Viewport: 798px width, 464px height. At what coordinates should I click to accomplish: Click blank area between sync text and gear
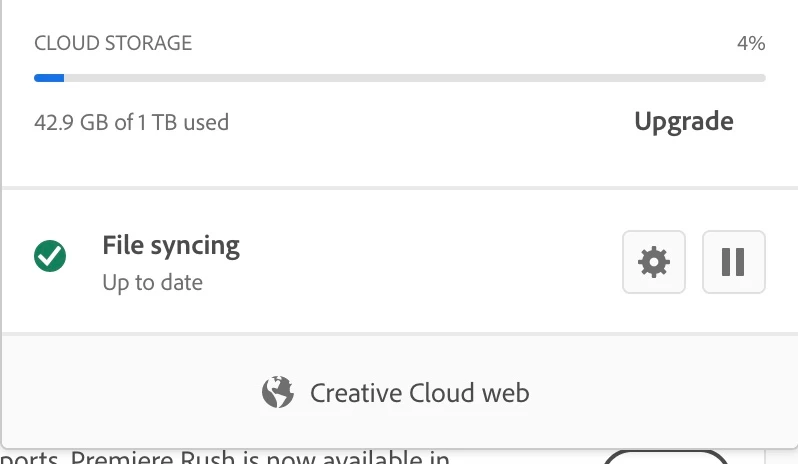click(x=430, y=262)
